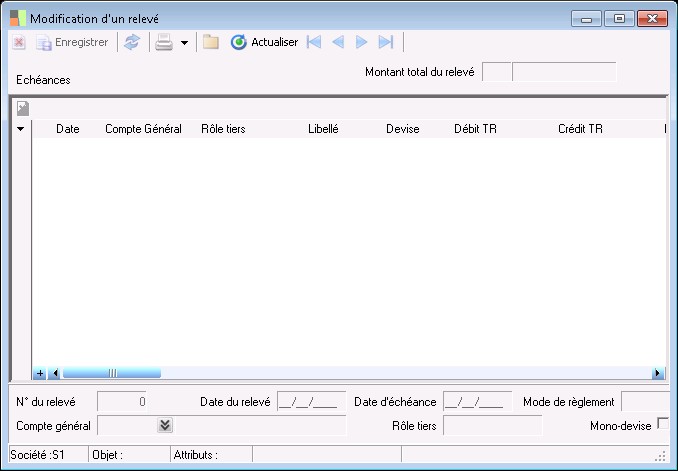This screenshot has width=678, height=471.
Task: Close the Modification d'un relevé window
Action: [x=652, y=19]
